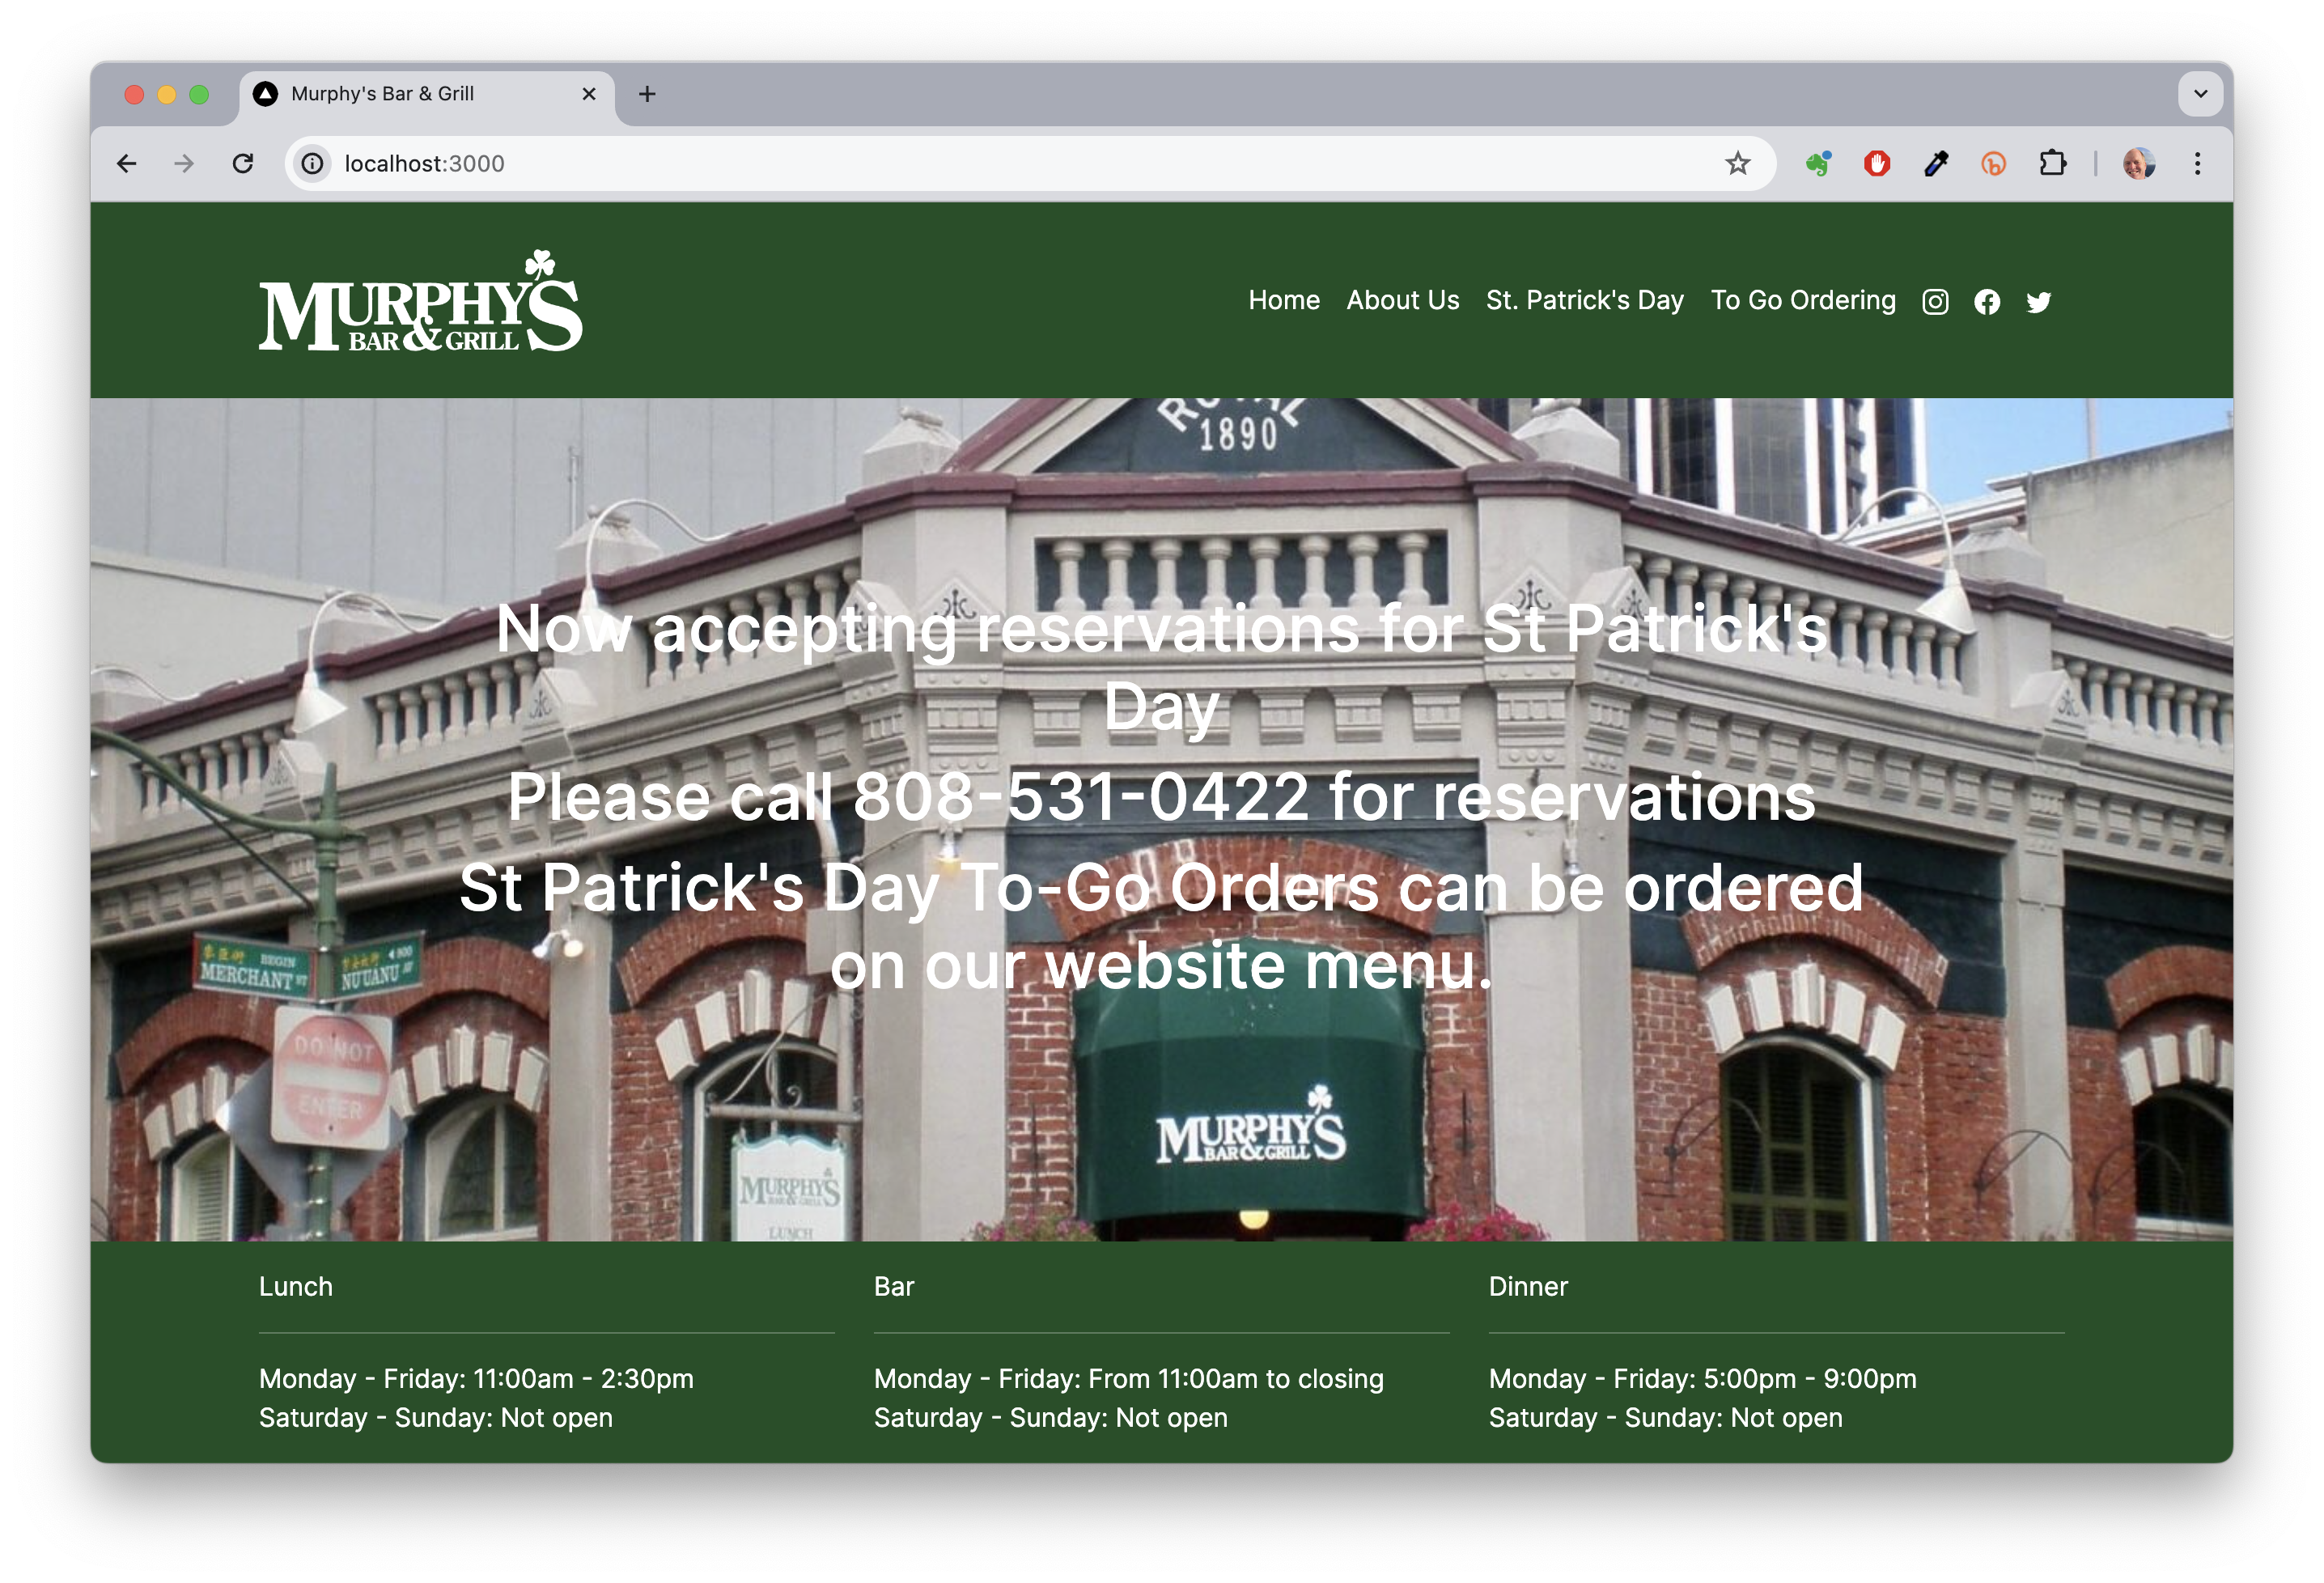
Task: Click the Murphy's Bar & Grill logo
Action: click(420, 302)
